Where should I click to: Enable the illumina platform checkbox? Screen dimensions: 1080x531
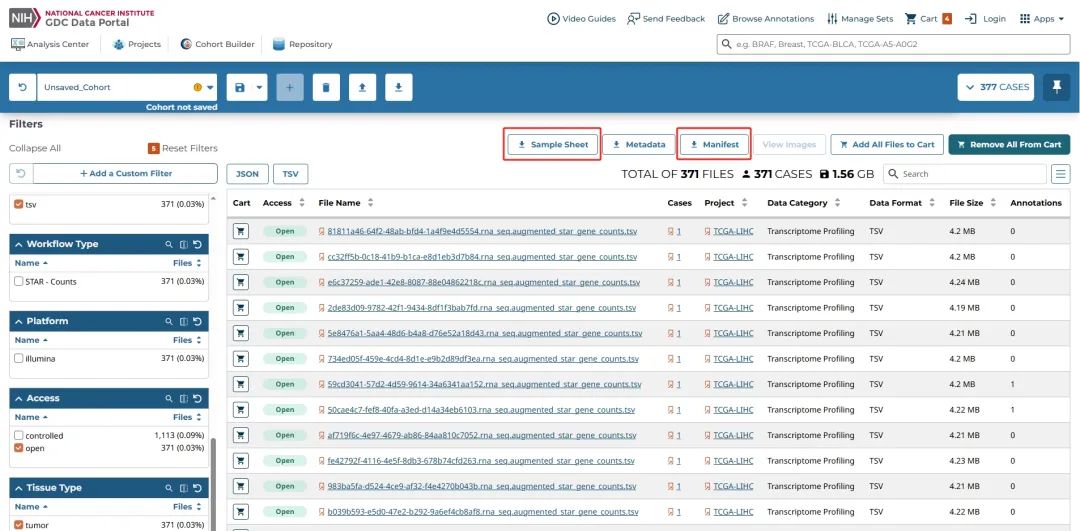pos(19,358)
